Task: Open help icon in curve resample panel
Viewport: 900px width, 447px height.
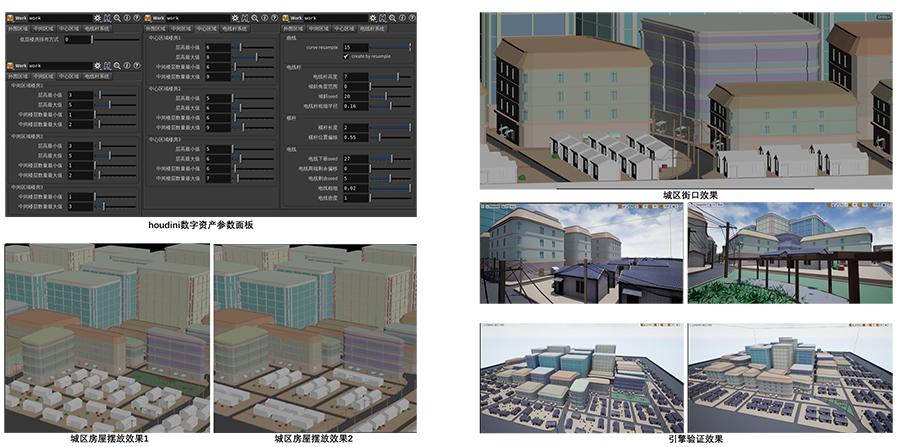Action: (412, 18)
